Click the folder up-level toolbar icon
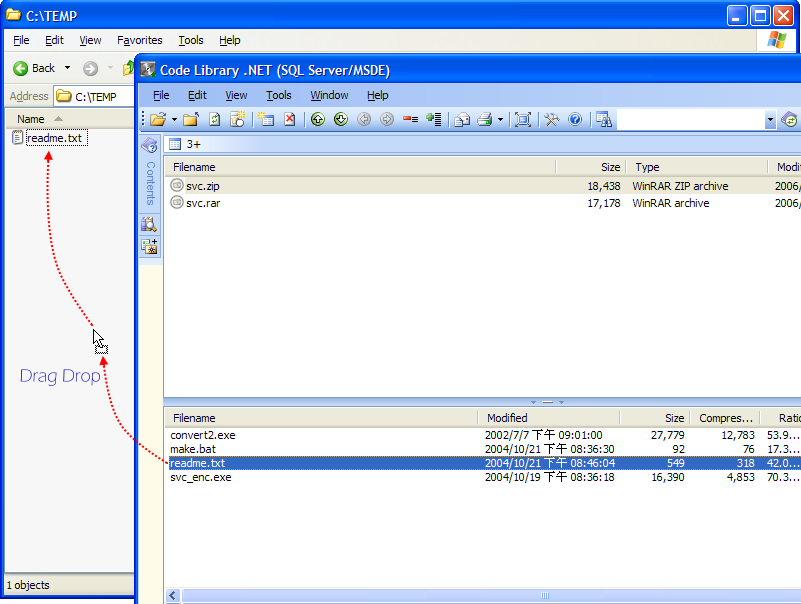 coord(191,120)
